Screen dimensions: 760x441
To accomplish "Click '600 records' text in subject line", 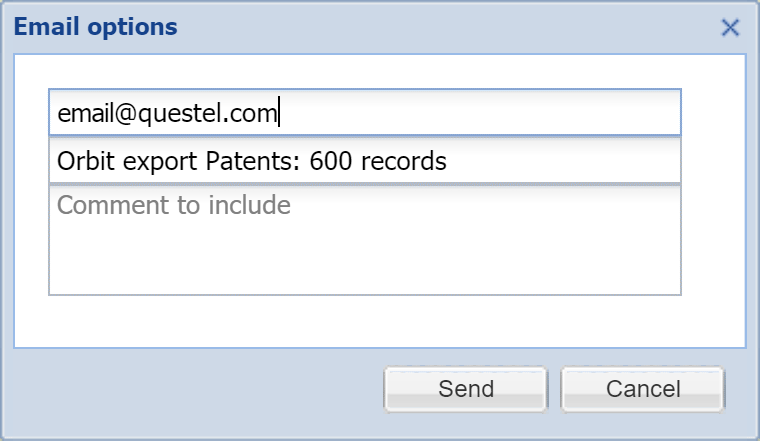I will (378, 160).
